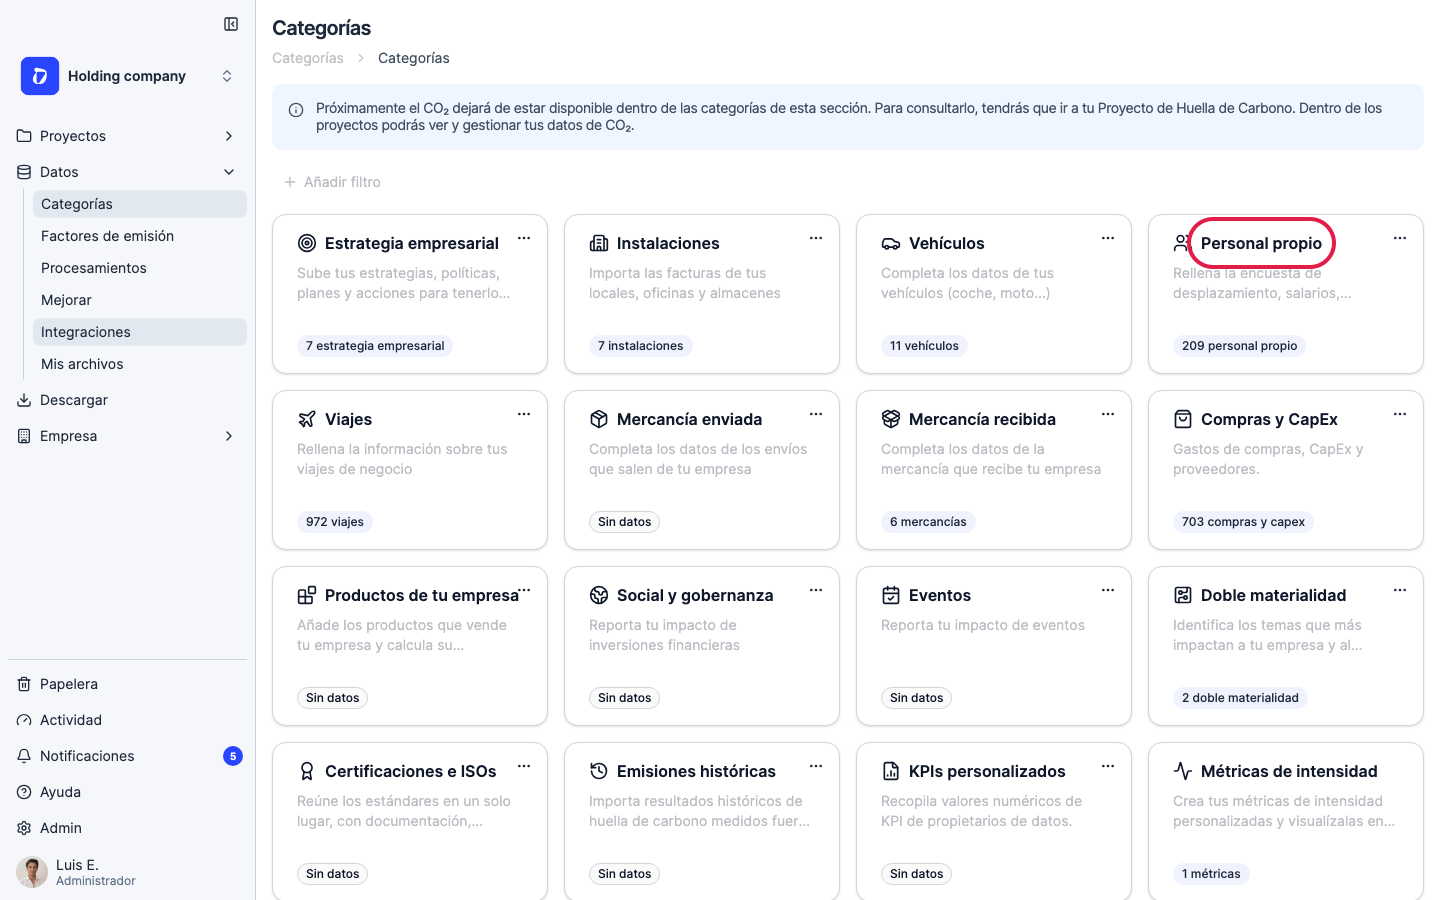Viewport: 1440px width, 900px height.
Task: Click the Holding company logo icon
Action: point(40,76)
